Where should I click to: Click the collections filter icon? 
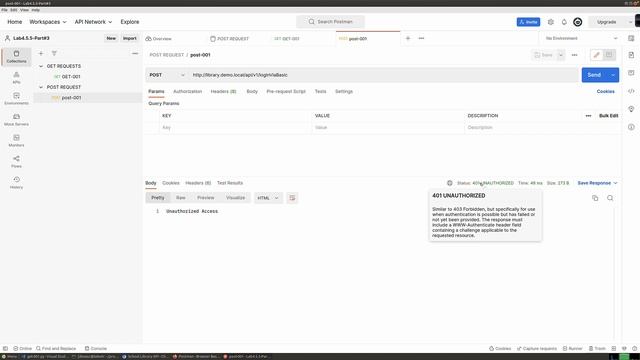coord(54,53)
